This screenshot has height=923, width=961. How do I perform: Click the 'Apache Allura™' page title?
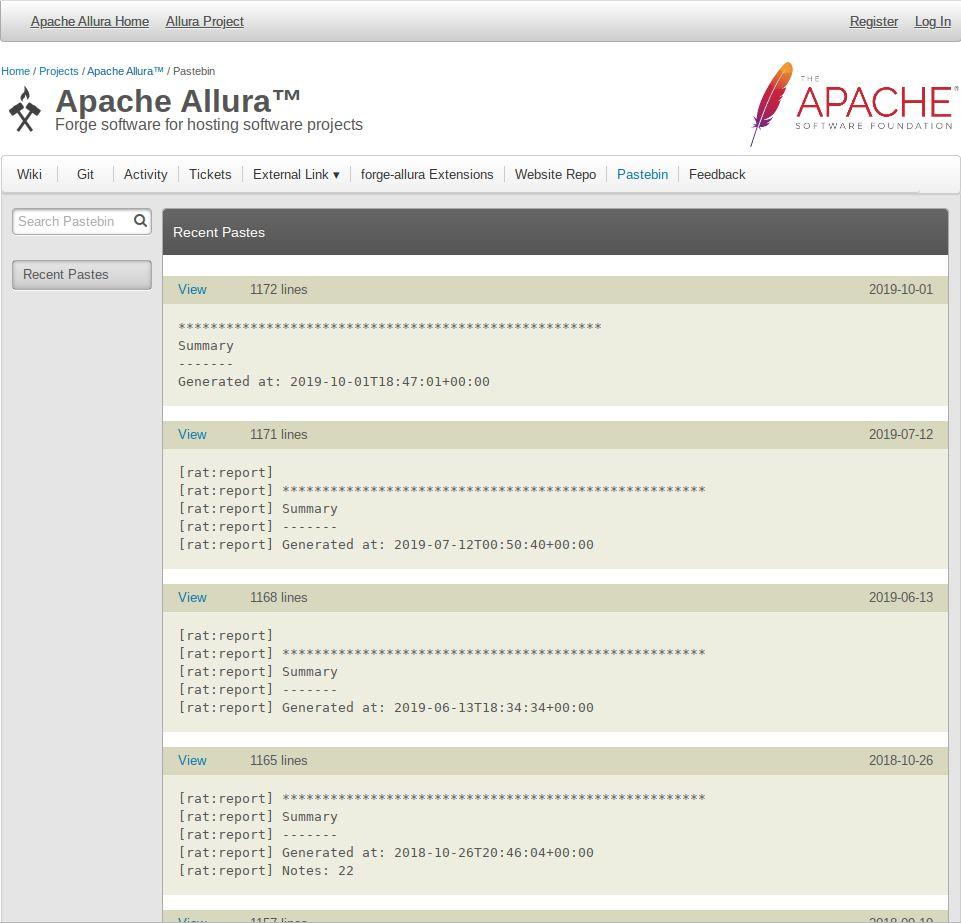pyautogui.click(x=178, y=101)
